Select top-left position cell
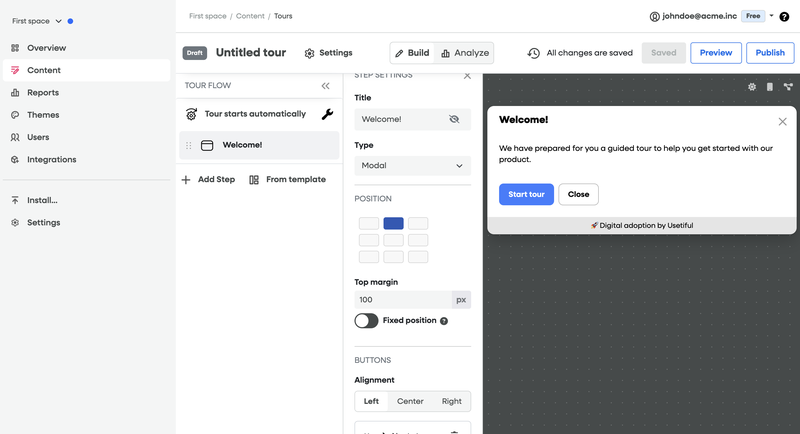The height and width of the screenshot is (434, 800). click(x=369, y=223)
